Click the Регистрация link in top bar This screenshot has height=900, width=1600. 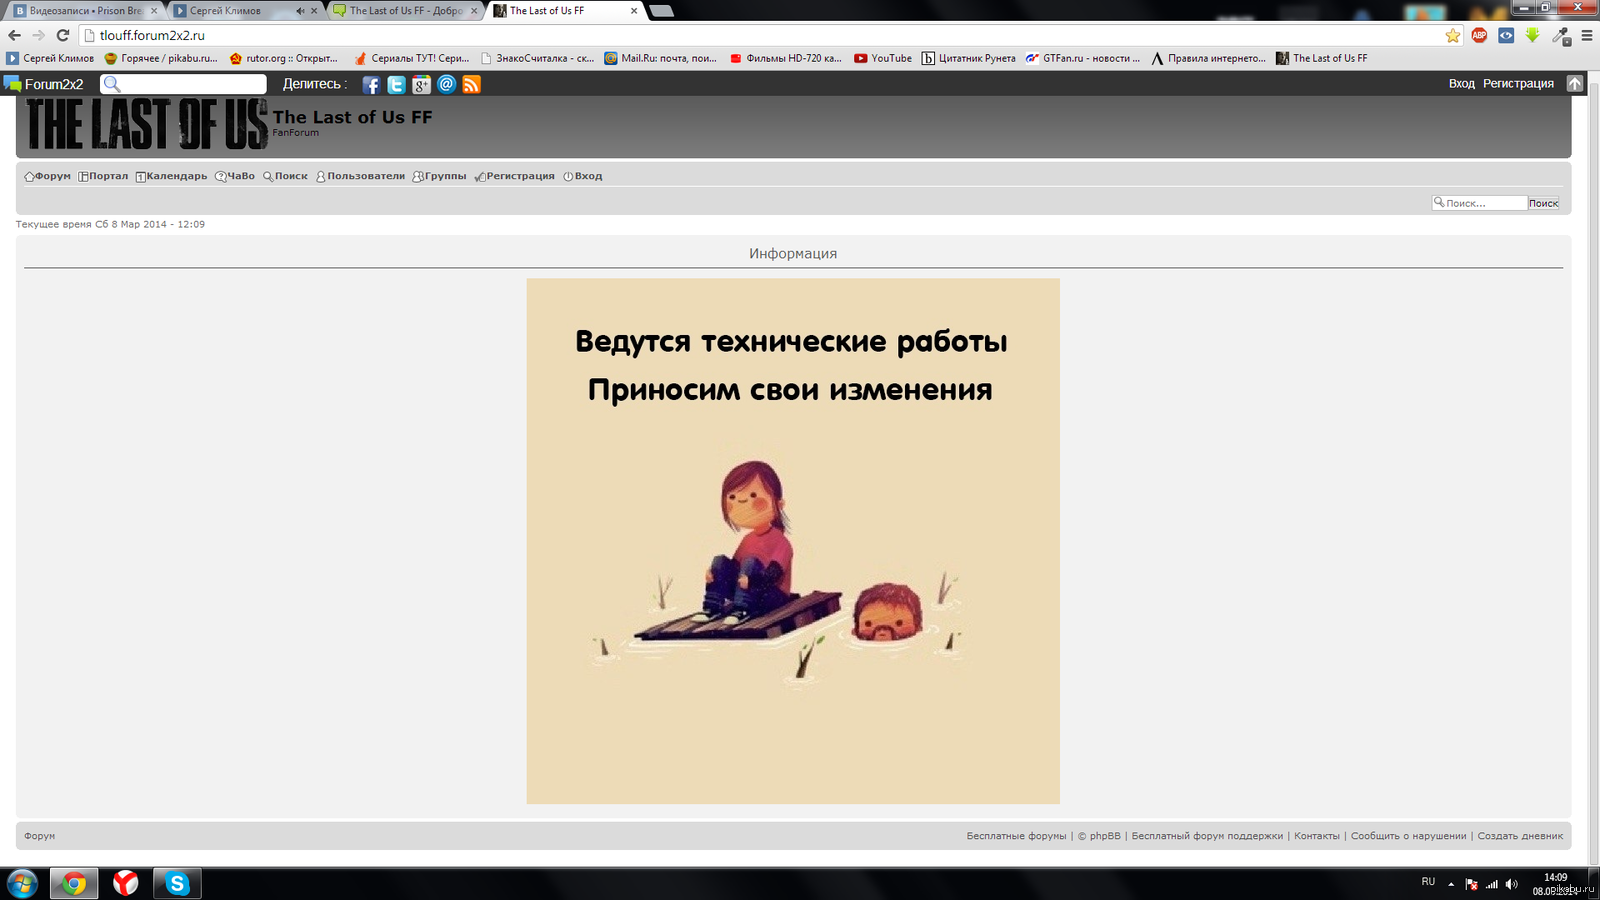[x=1518, y=84]
